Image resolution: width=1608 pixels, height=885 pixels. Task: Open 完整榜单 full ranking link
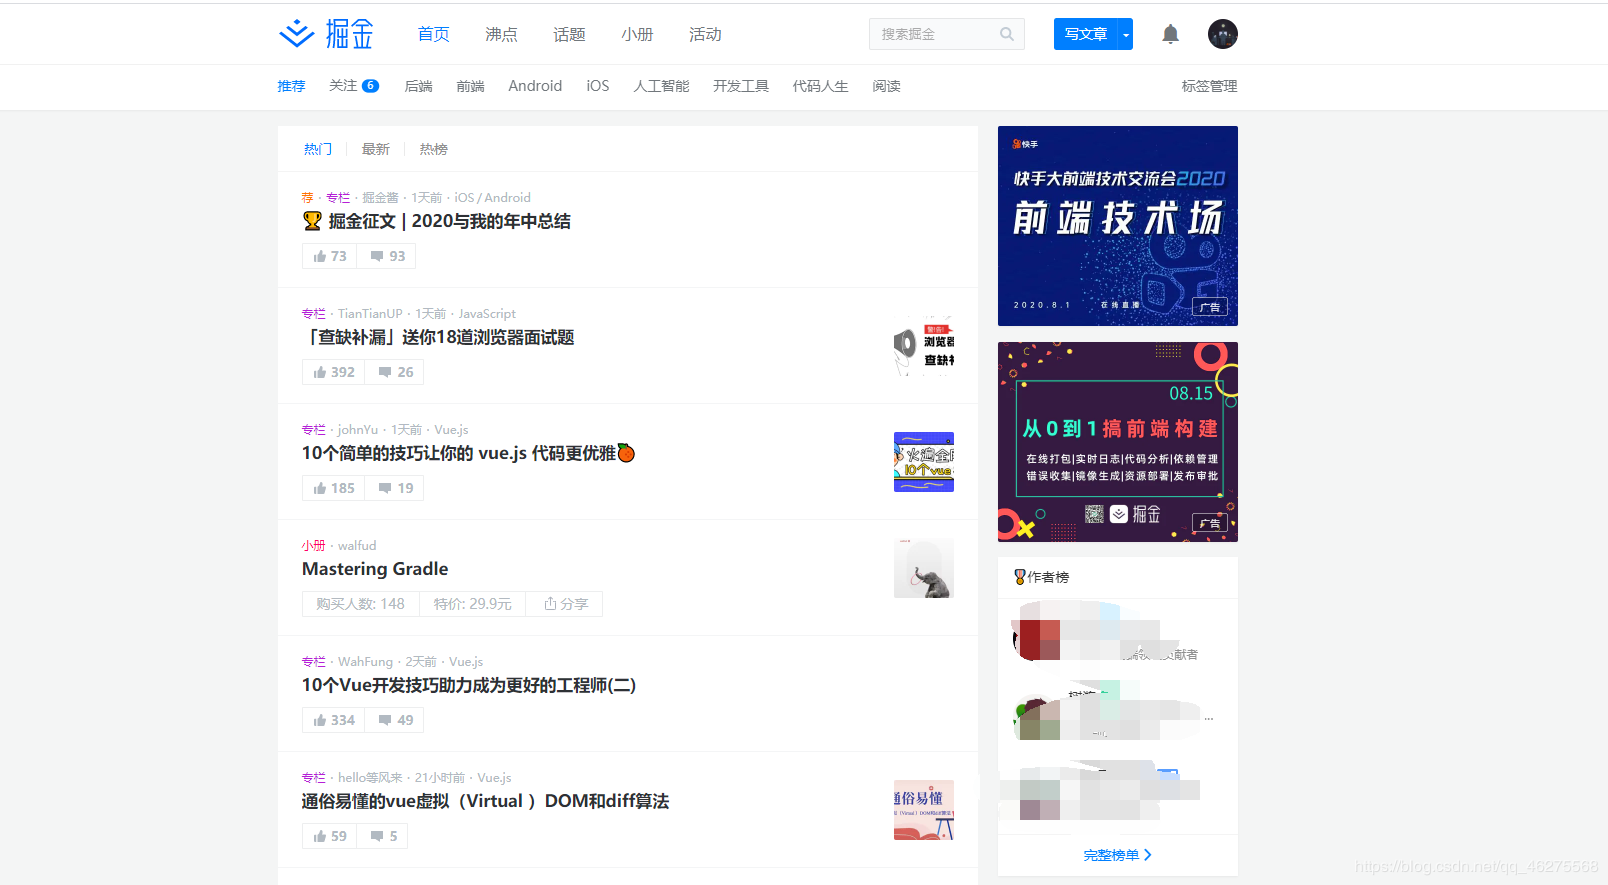tap(1118, 855)
